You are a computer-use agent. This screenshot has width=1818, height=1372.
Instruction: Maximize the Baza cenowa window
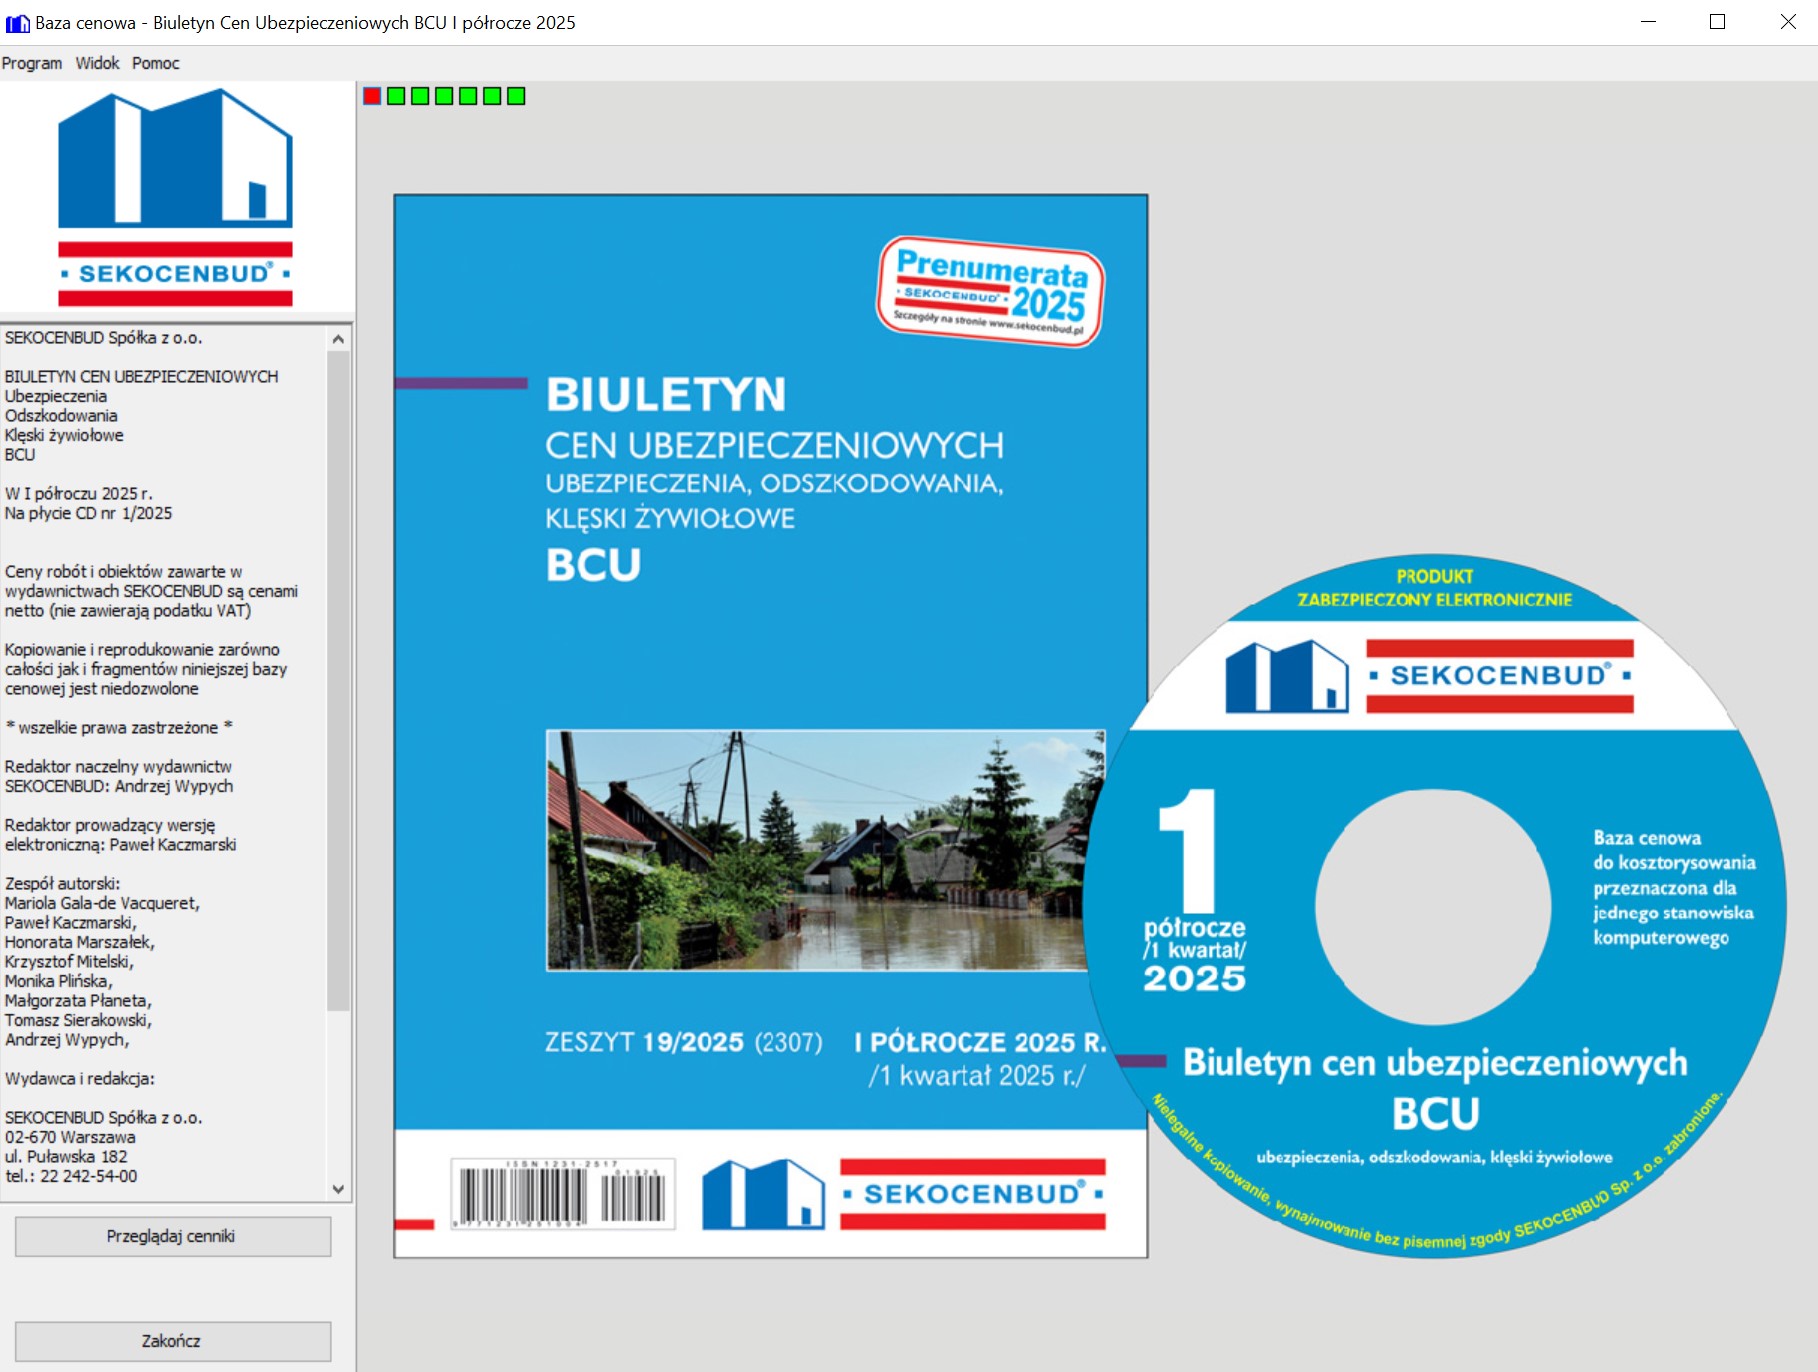pos(1718,22)
